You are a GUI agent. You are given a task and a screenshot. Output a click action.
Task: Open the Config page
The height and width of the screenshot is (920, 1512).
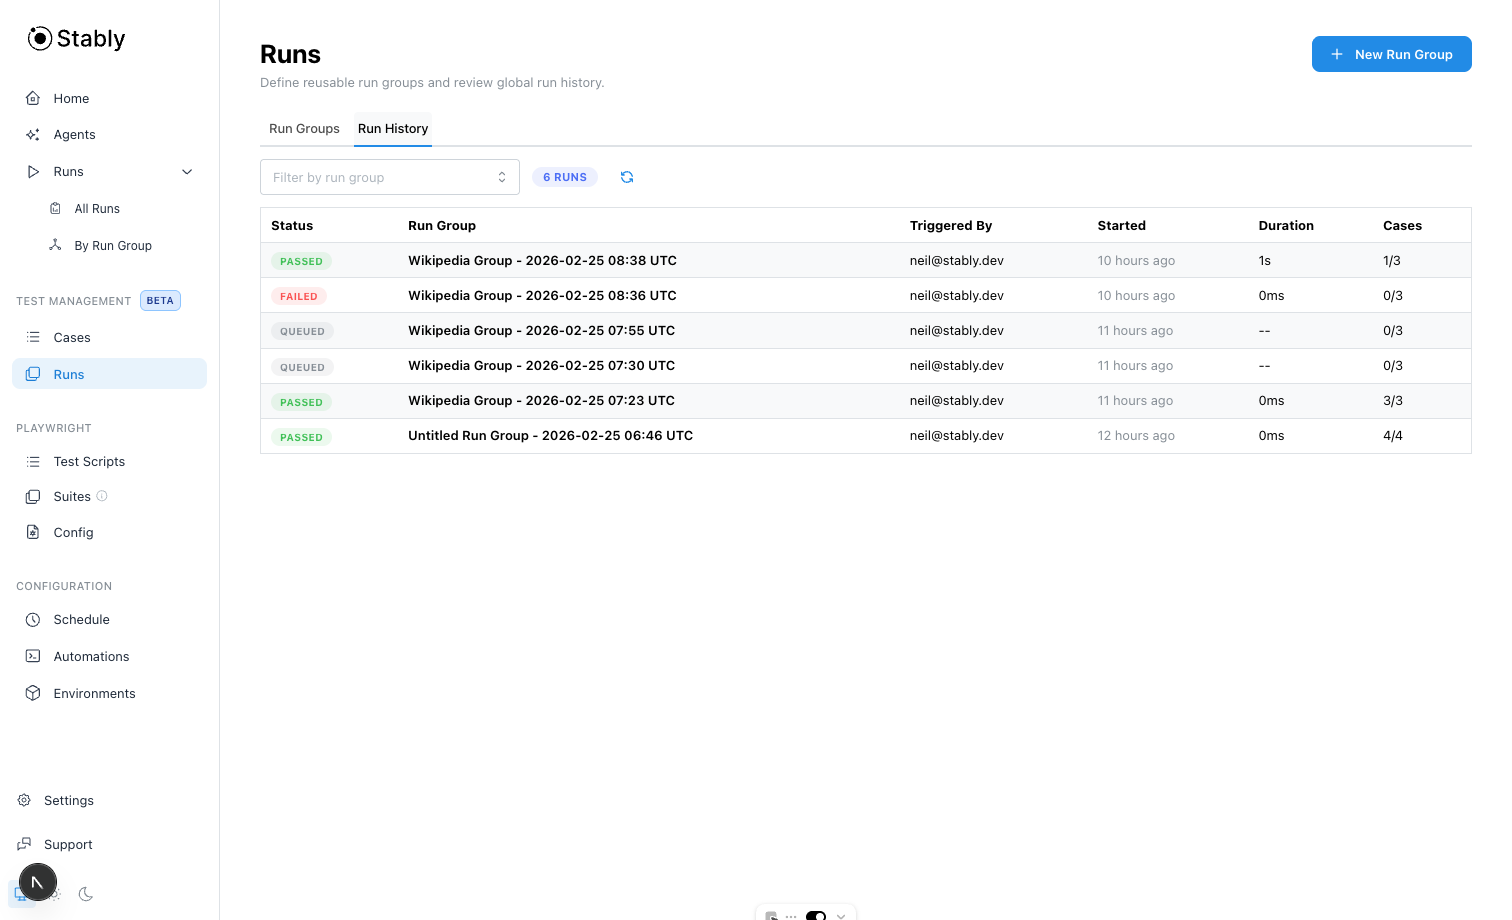pyautogui.click(x=73, y=532)
